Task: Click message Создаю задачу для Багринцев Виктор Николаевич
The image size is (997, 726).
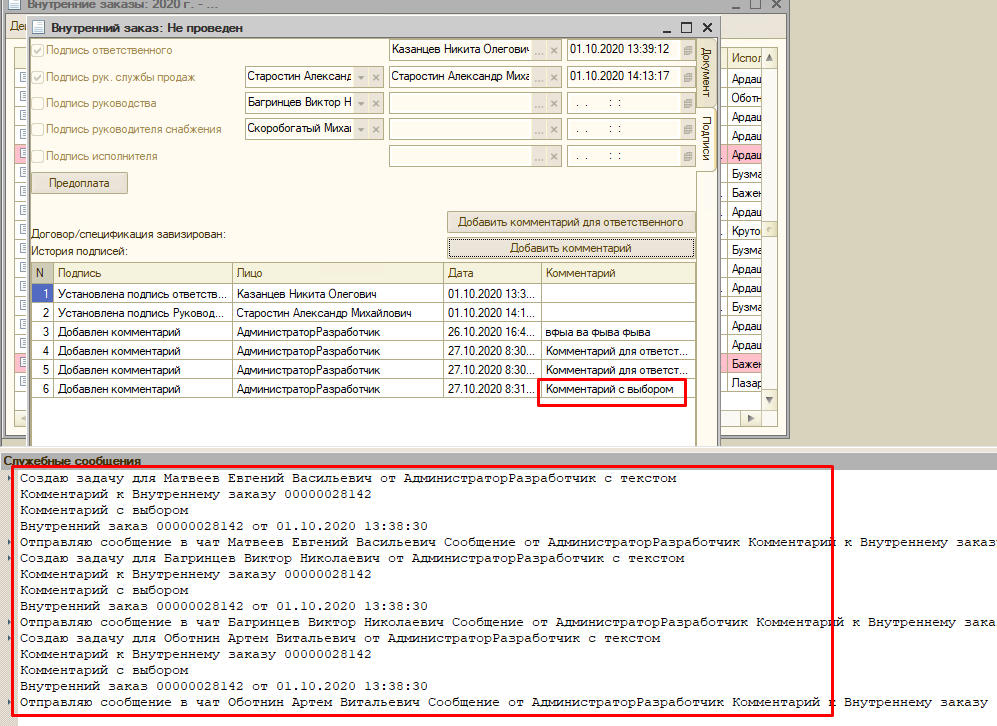Action: pos(352,558)
